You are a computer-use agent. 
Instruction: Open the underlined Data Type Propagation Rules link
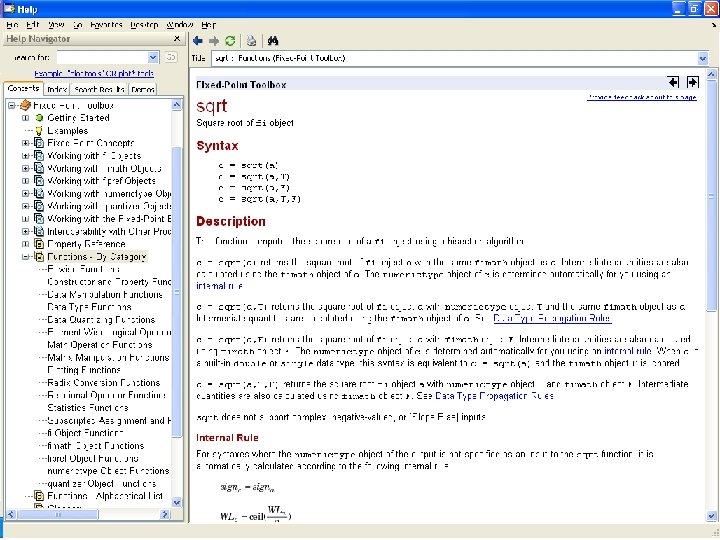click(x=552, y=318)
